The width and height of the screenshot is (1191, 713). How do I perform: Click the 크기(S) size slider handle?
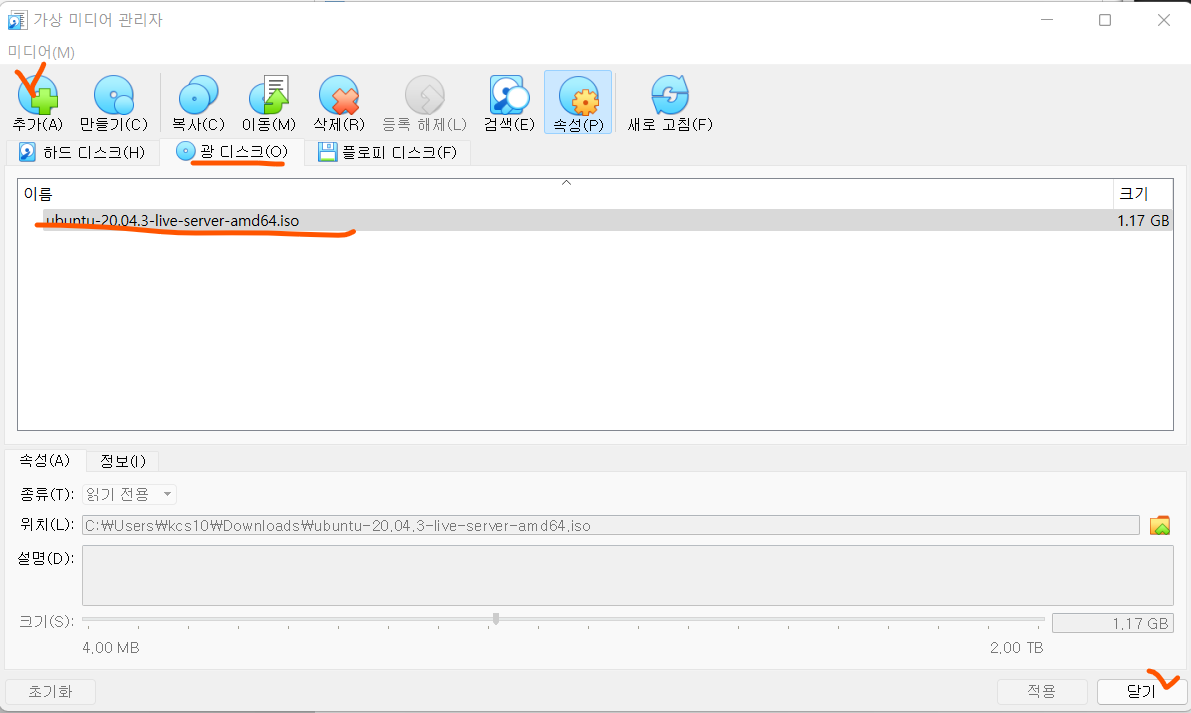[496, 619]
